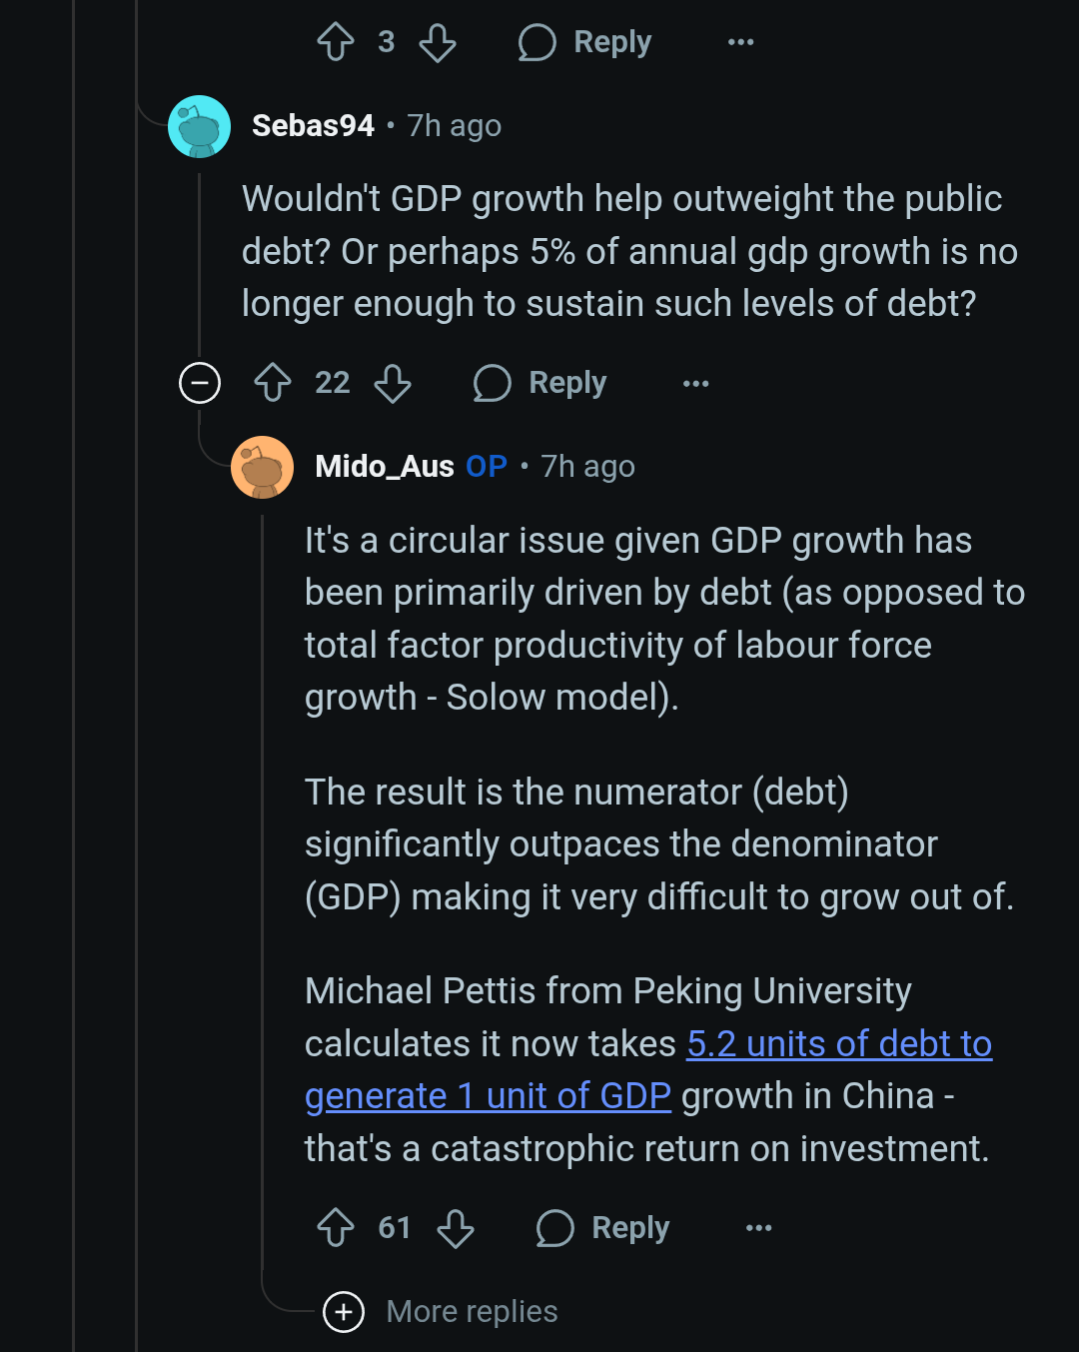Open more options on Sebas94's comment
Viewport: 1079px width, 1352px height.
click(x=696, y=383)
